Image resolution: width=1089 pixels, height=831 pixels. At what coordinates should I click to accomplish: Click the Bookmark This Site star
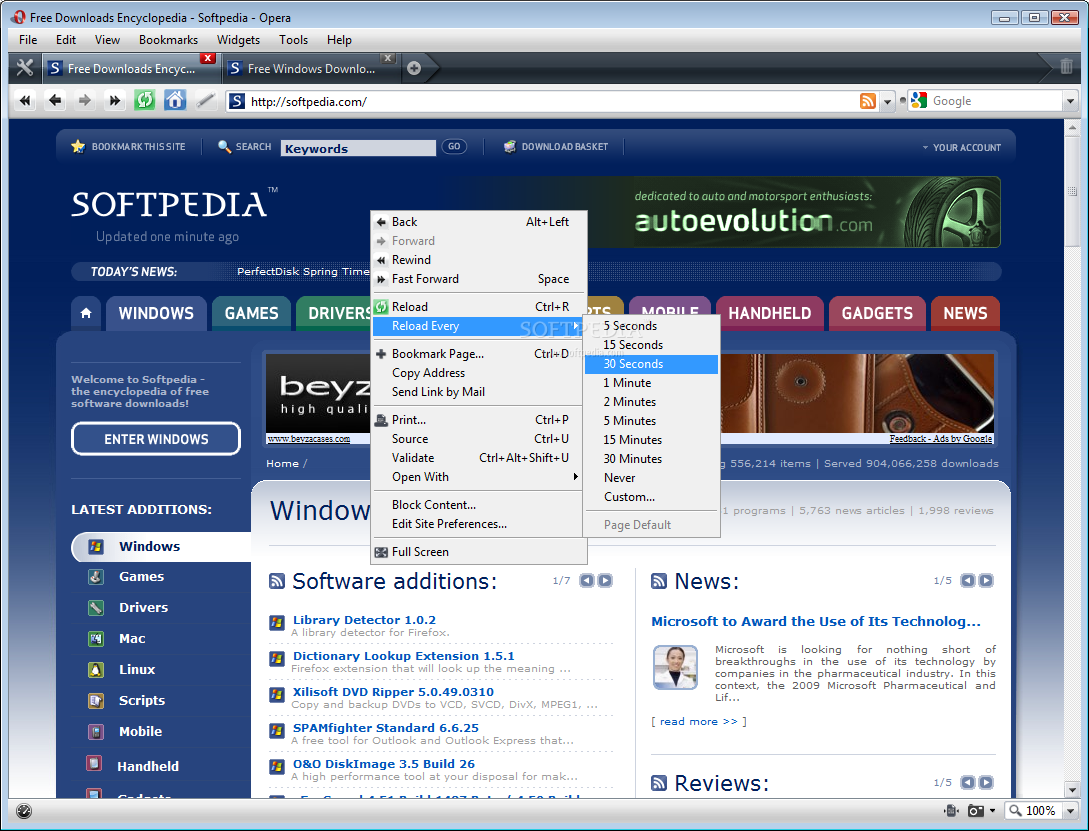point(78,146)
